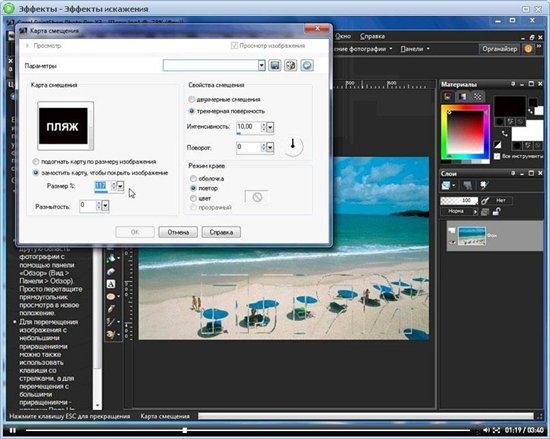The width and height of the screenshot is (550, 439).
Task: Toggle the layer lock transparency icon
Action: coord(496,211)
